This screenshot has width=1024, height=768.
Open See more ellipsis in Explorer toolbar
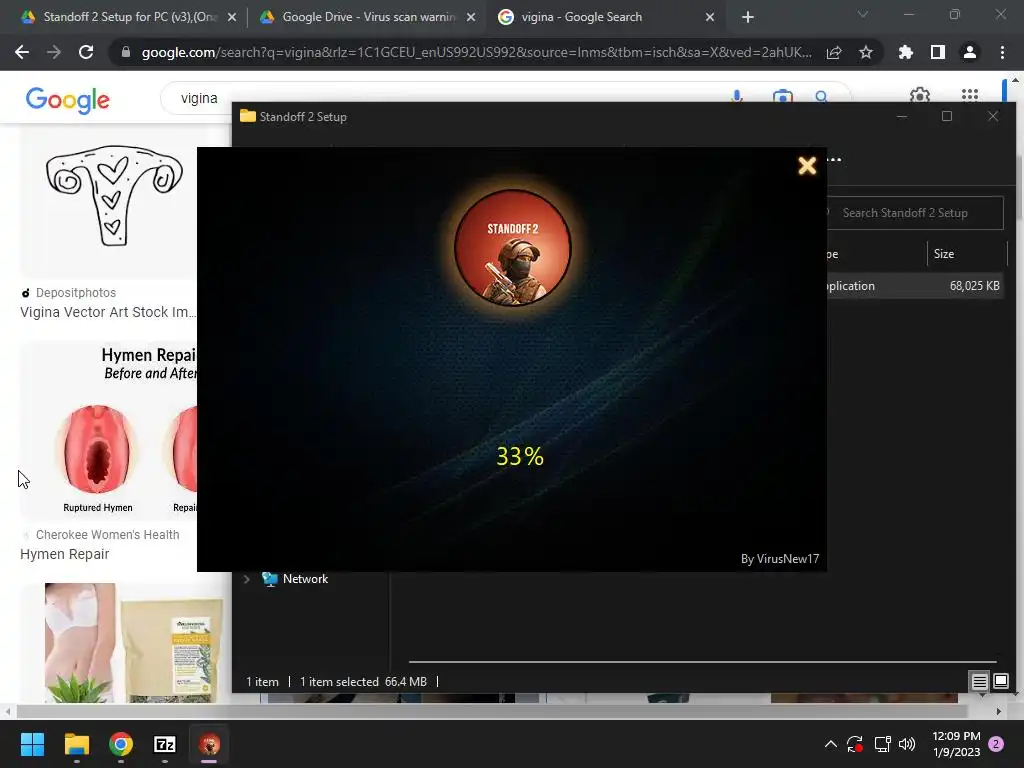[834, 159]
